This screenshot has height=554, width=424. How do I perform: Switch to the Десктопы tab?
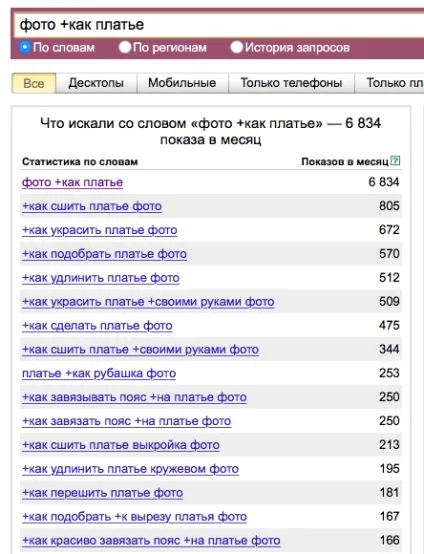[x=96, y=83]
